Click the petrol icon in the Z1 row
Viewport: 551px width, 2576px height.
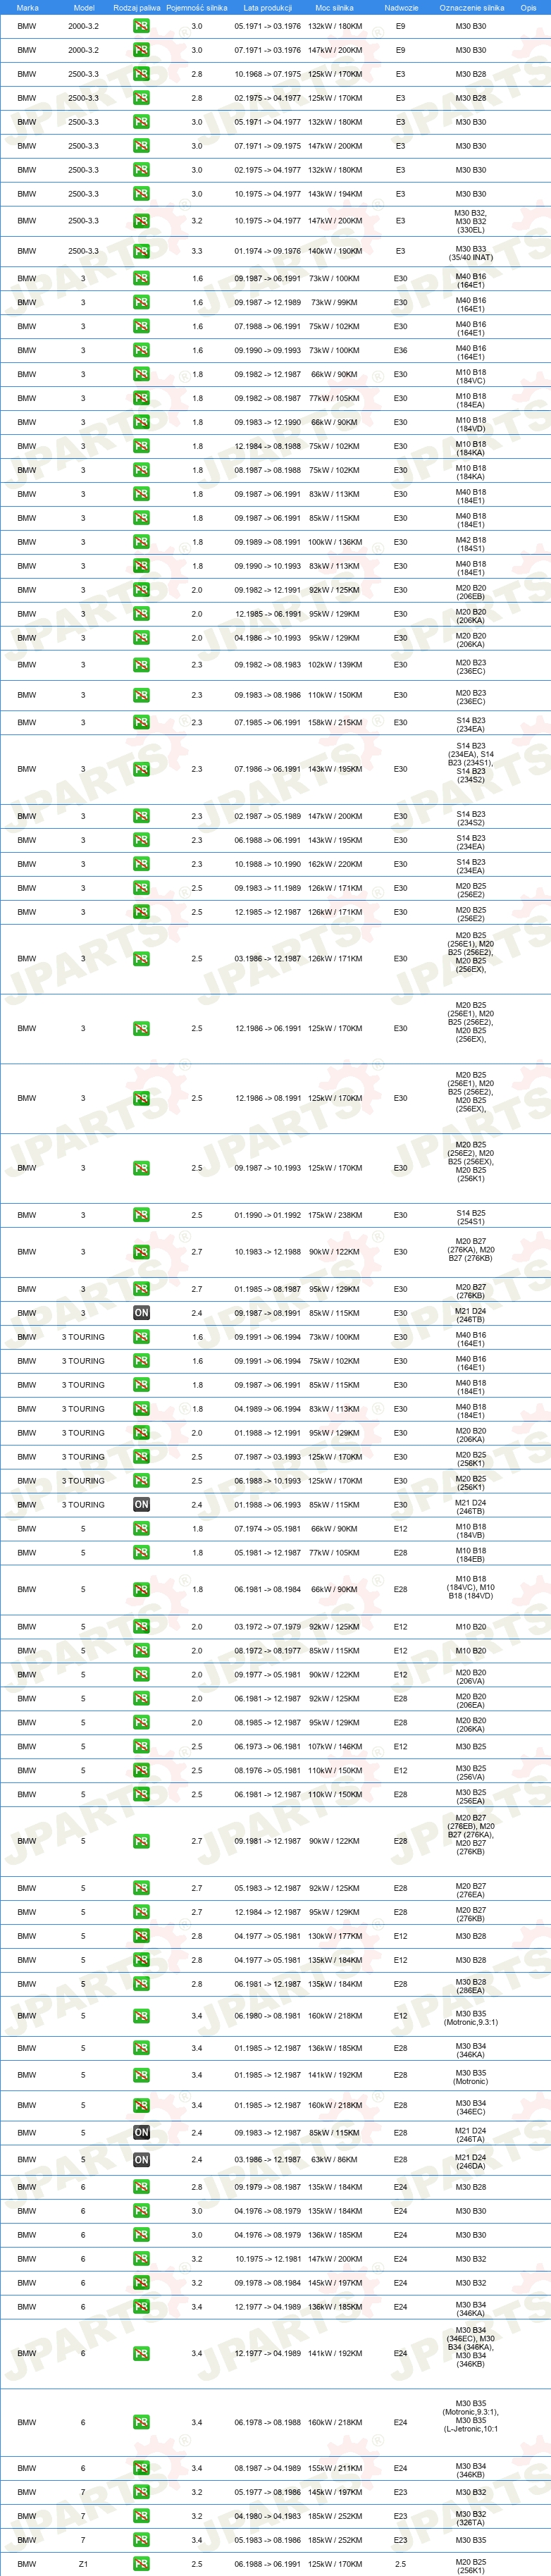tap(141, 2564)
